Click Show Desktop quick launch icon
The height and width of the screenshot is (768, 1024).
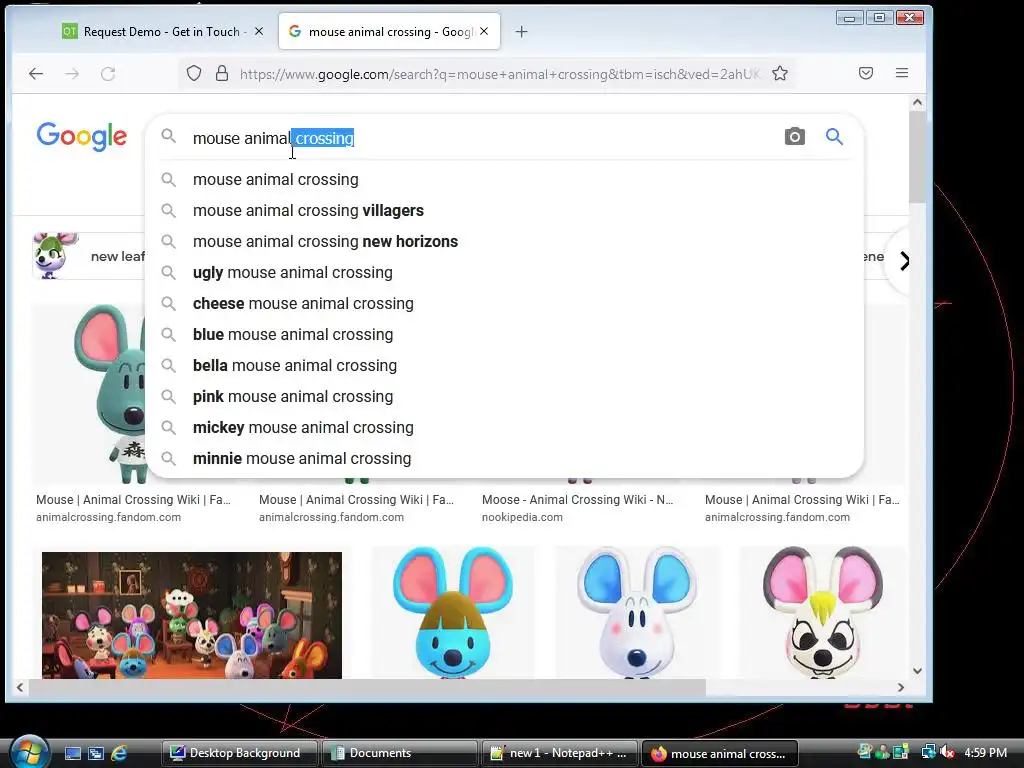tap(73, 753)
